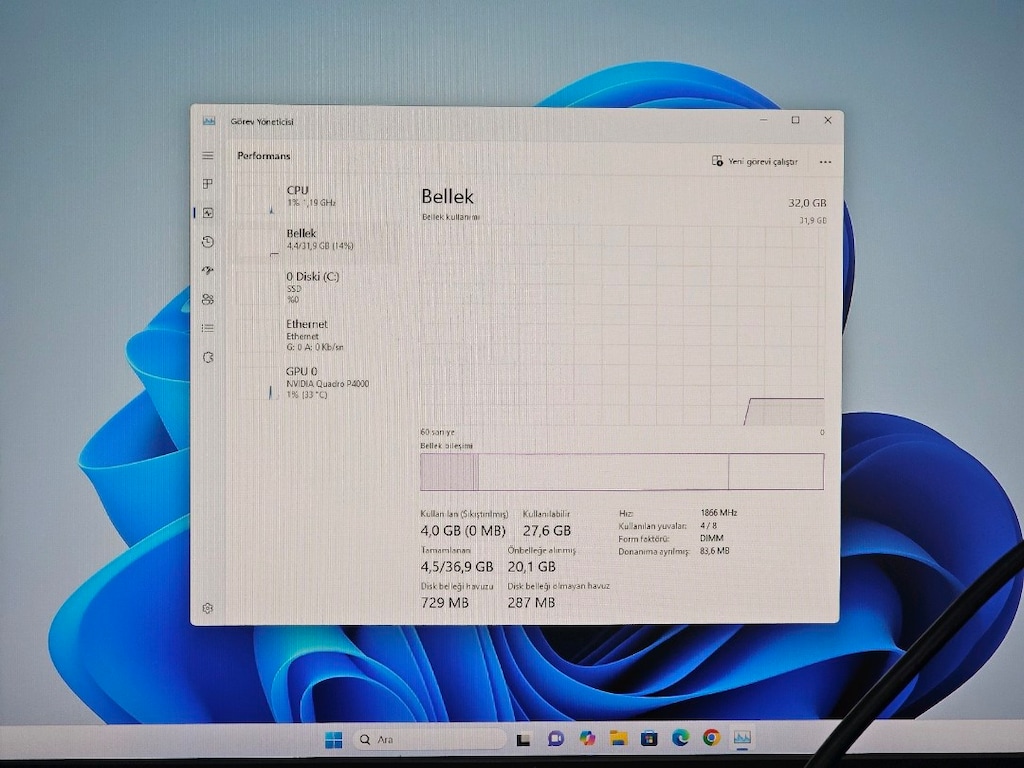Open the Startup apps page icon
Viewport: 1024px width, 768px height.
point(208,270)
